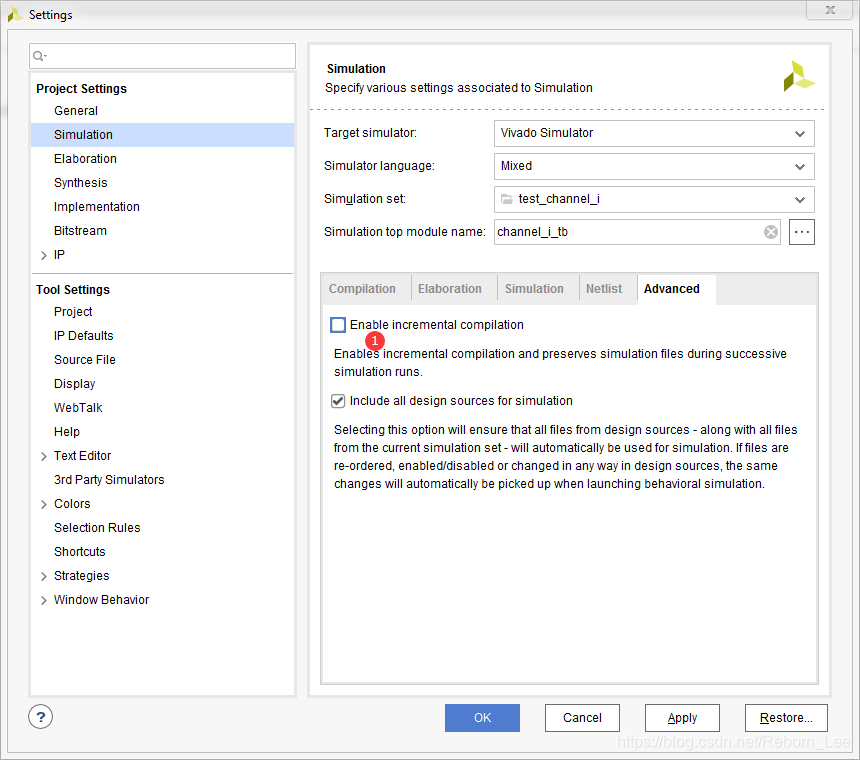
Task: Switch to the Elaboration tab
Action: coord(450,289)
